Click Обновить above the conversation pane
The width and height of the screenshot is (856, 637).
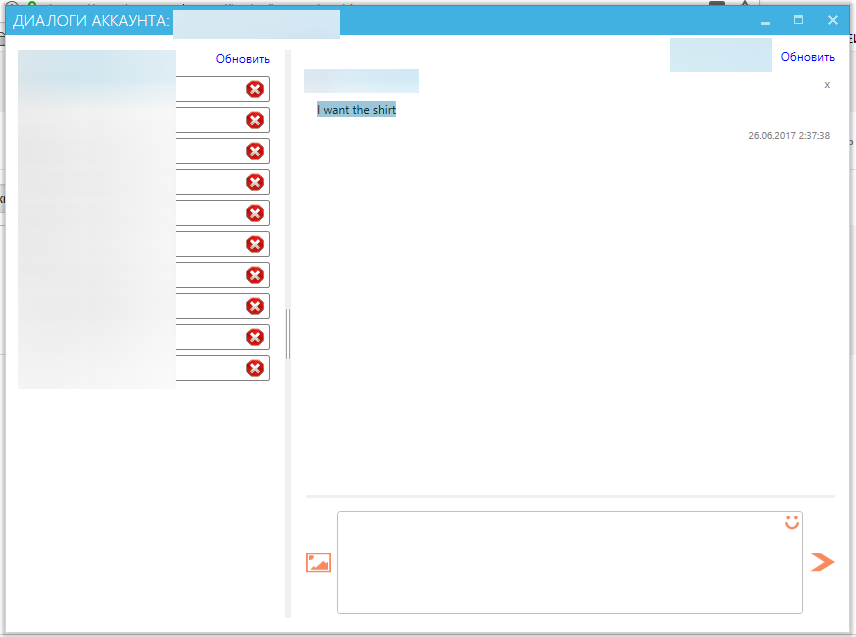point(807,57)
